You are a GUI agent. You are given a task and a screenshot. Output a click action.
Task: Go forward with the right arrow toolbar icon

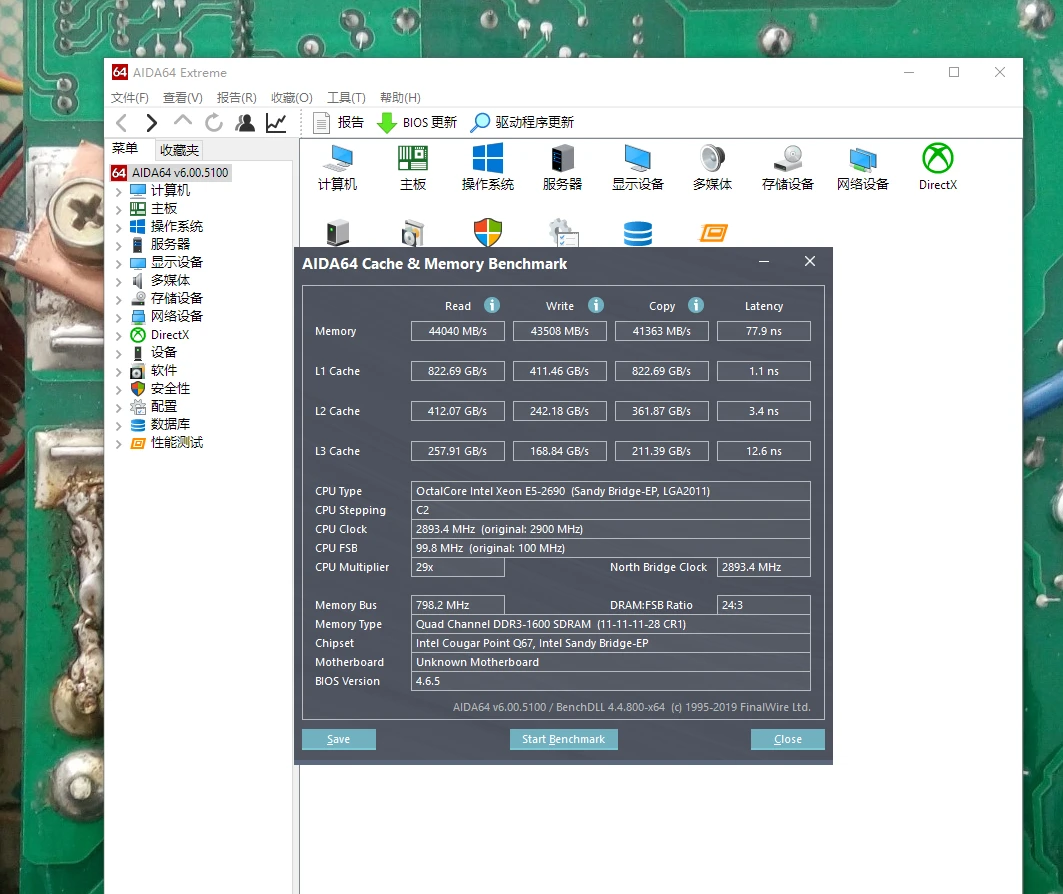point(151,123)
